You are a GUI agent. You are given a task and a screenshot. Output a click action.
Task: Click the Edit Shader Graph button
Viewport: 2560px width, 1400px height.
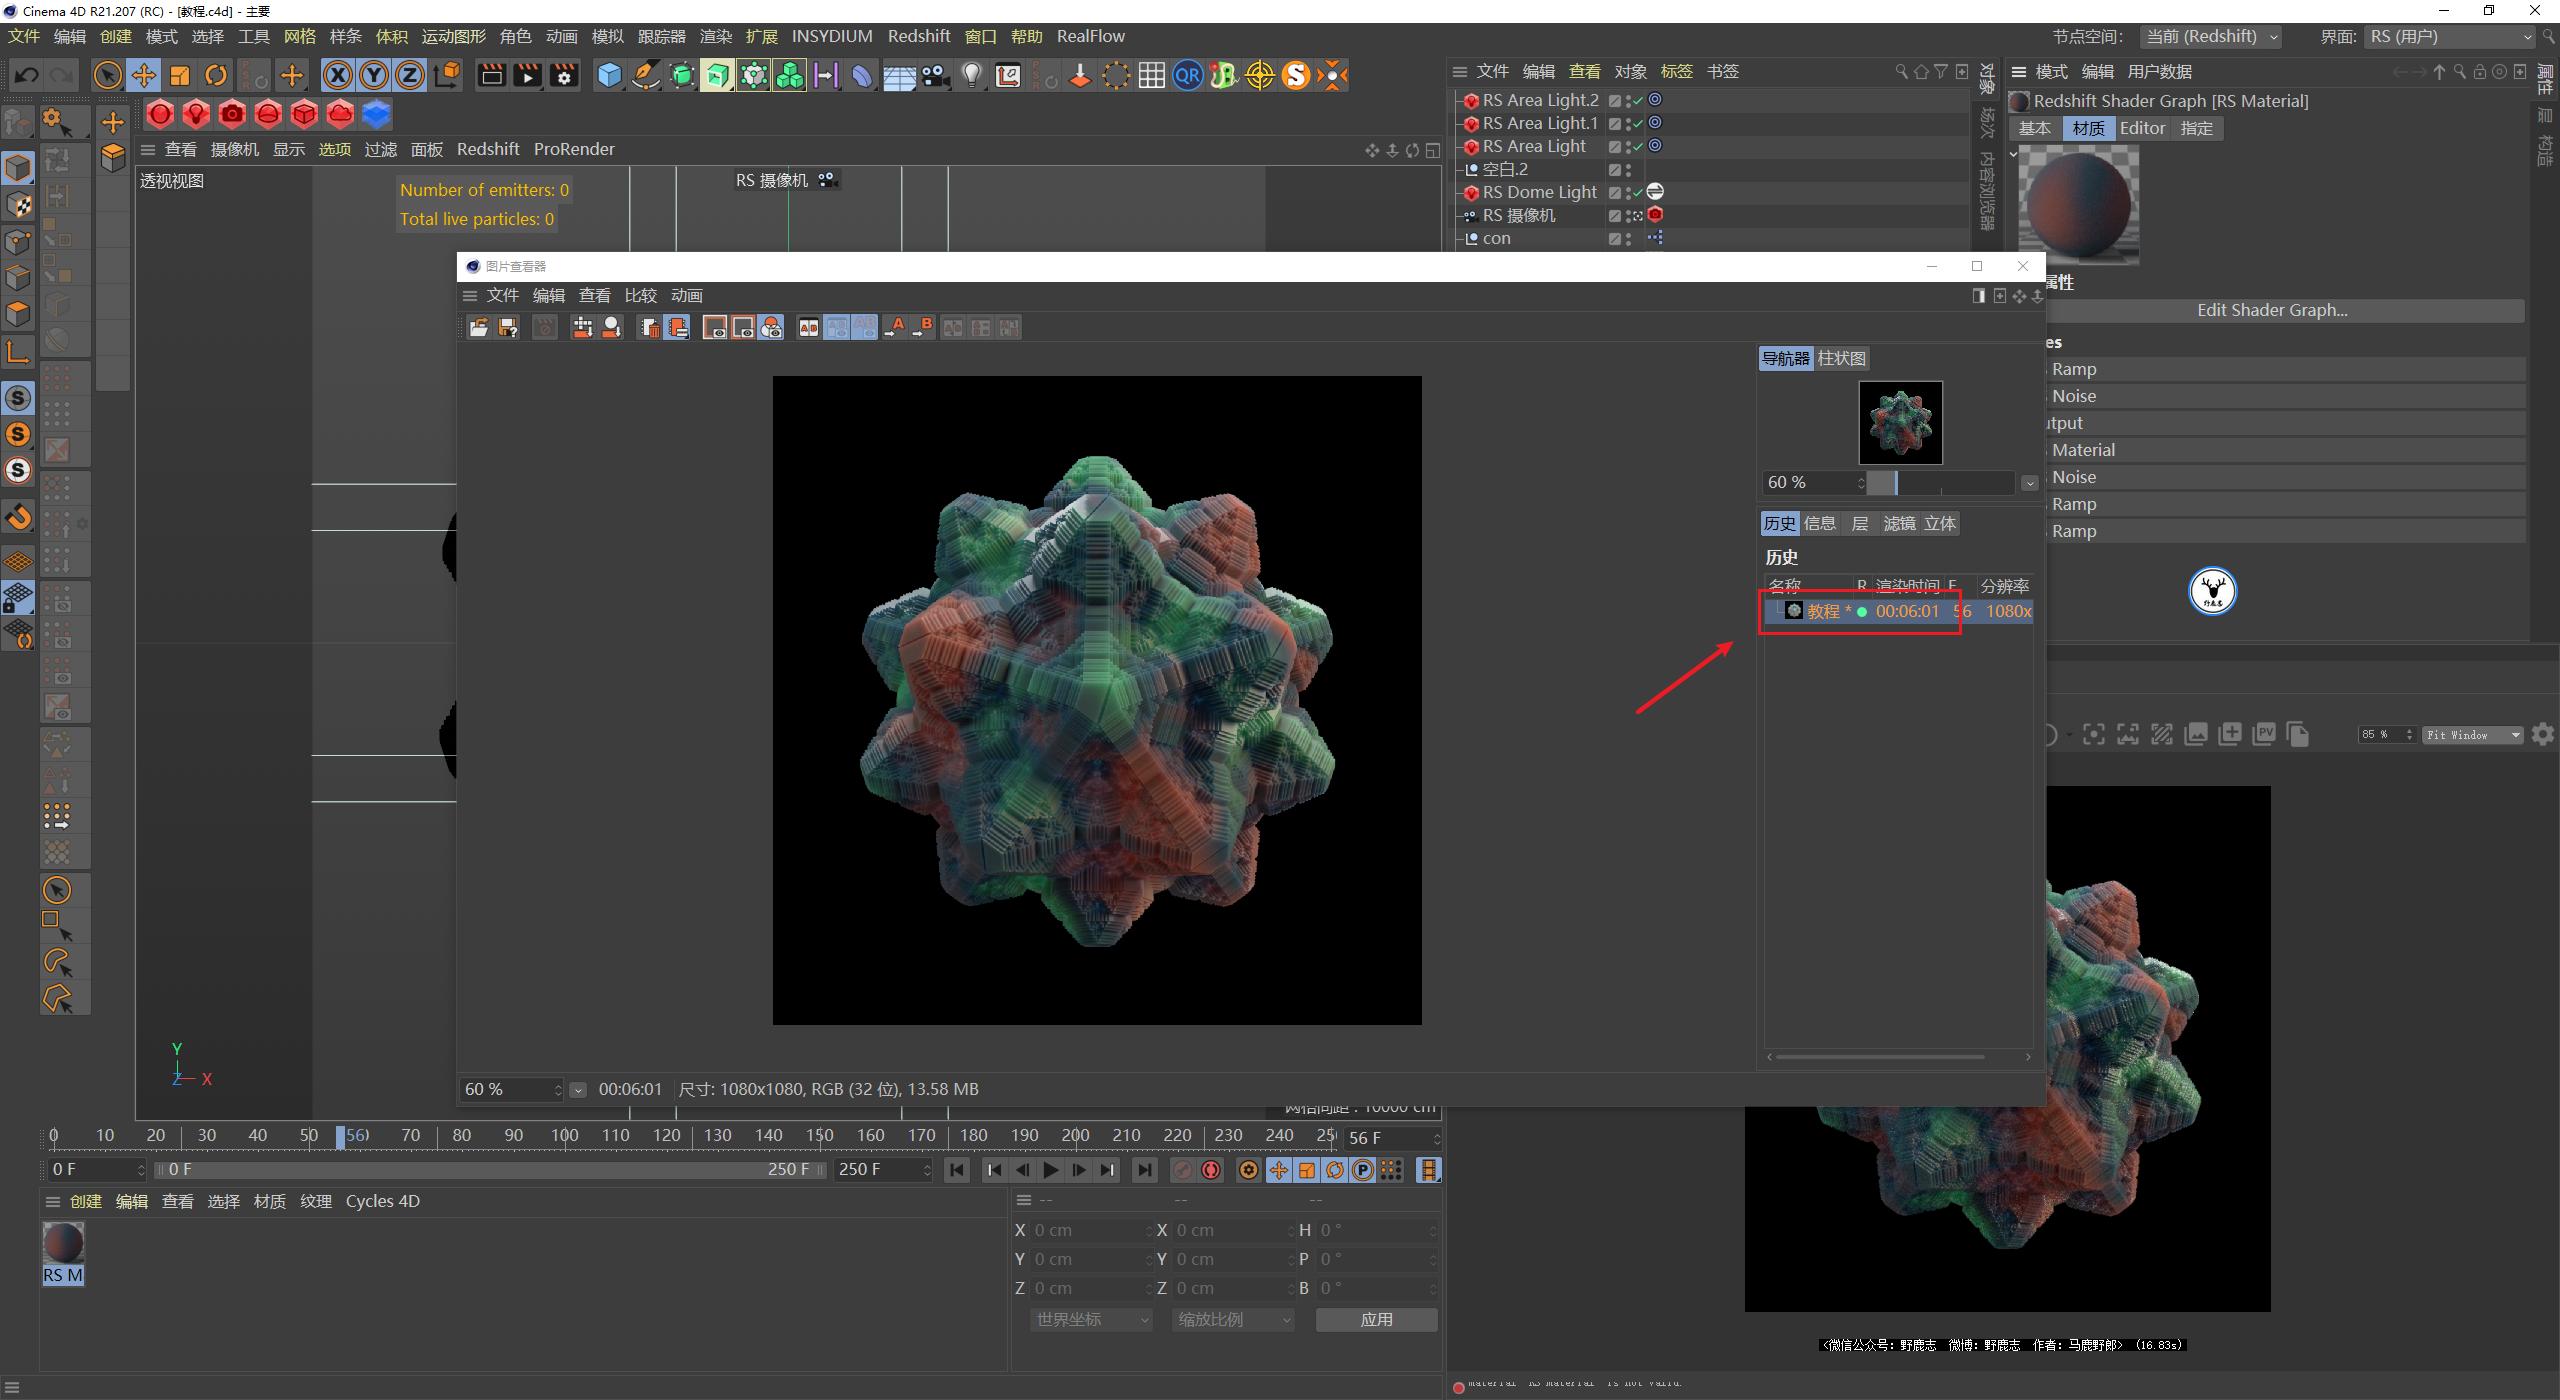[x=2271, y=310]
